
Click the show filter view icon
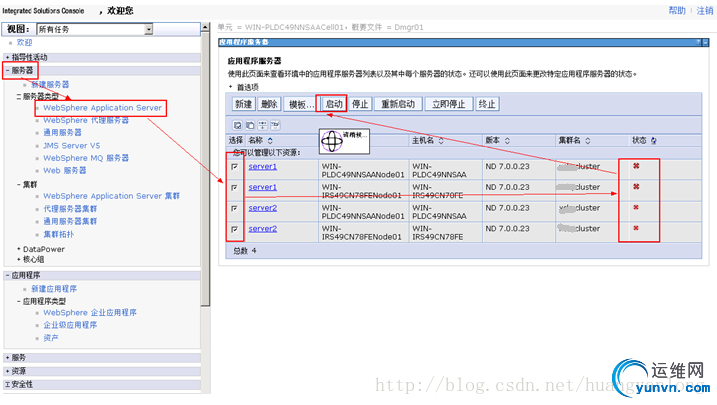point(263,125)
